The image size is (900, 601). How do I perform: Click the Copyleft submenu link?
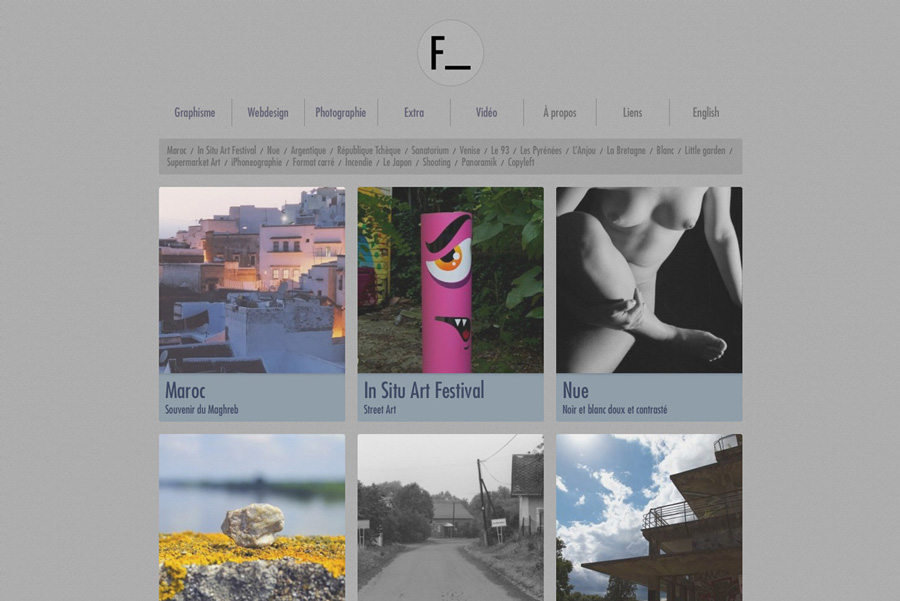pos(521,162)
